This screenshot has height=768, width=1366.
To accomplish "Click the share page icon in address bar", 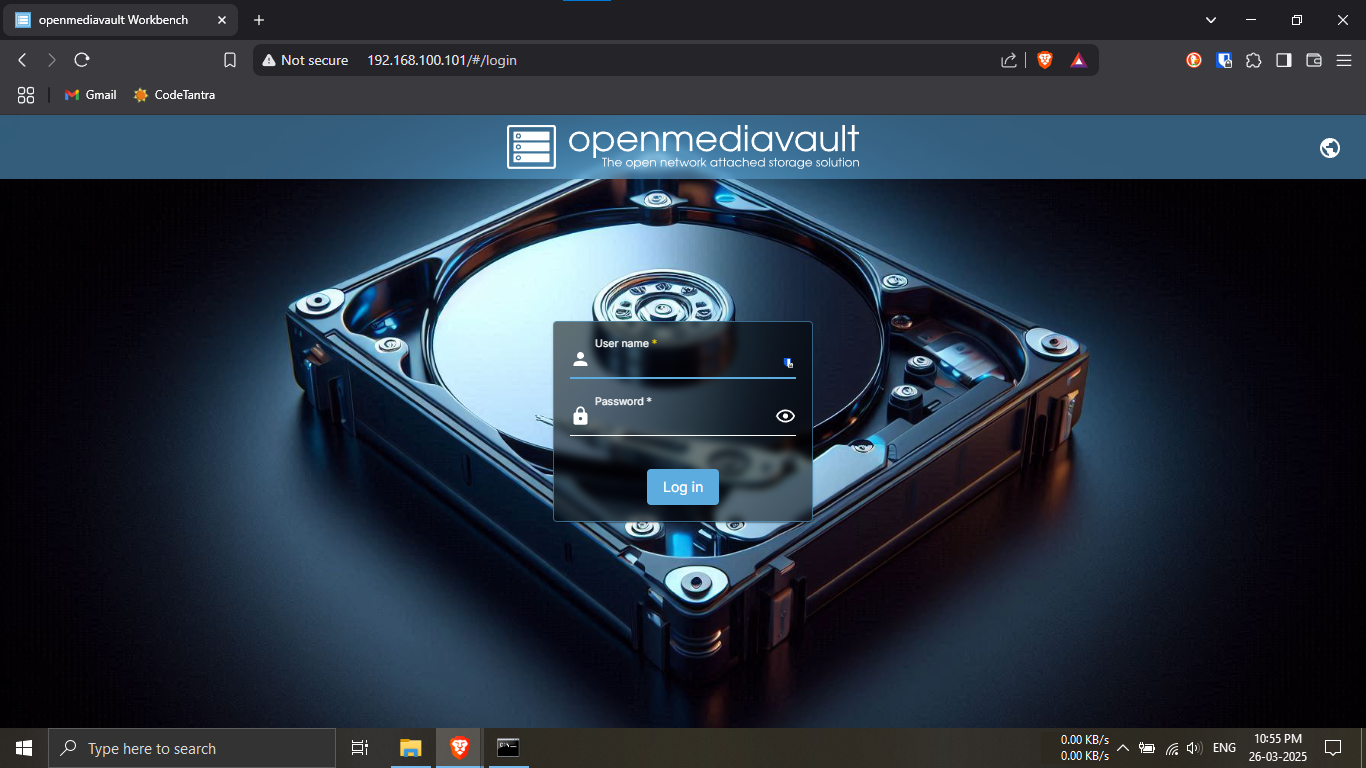I will pyautogui.click(x=1009, y=60).
